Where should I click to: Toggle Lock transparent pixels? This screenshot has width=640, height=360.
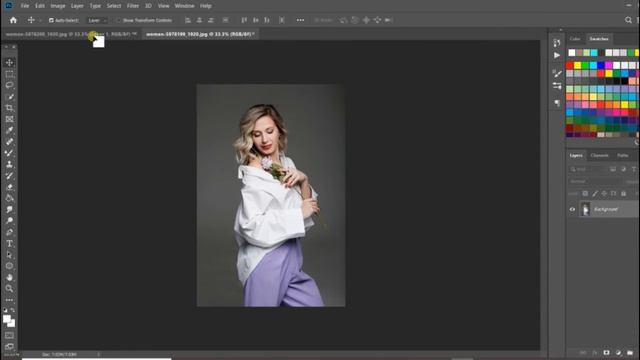tap(585, 193)
